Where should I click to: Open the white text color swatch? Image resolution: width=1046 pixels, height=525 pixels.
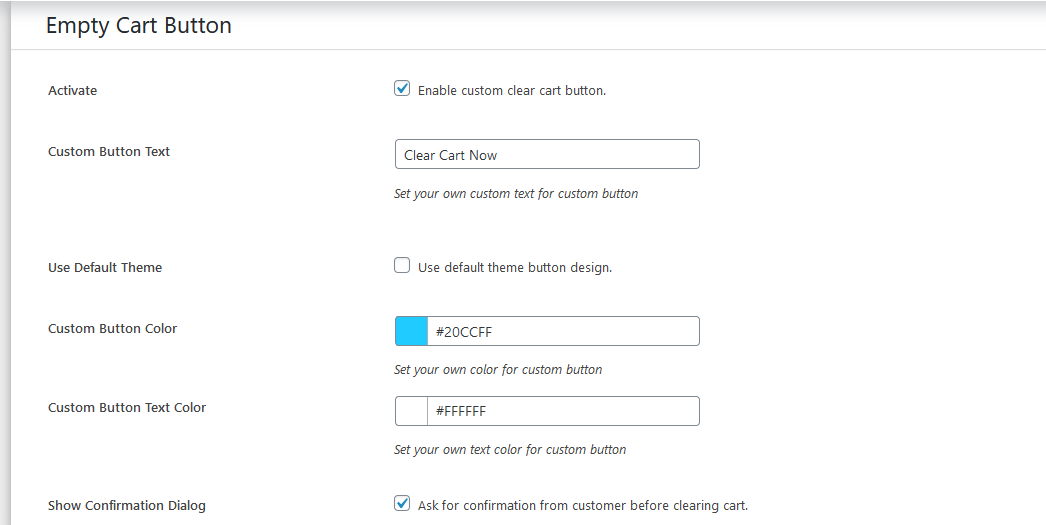tap(412, 411)
